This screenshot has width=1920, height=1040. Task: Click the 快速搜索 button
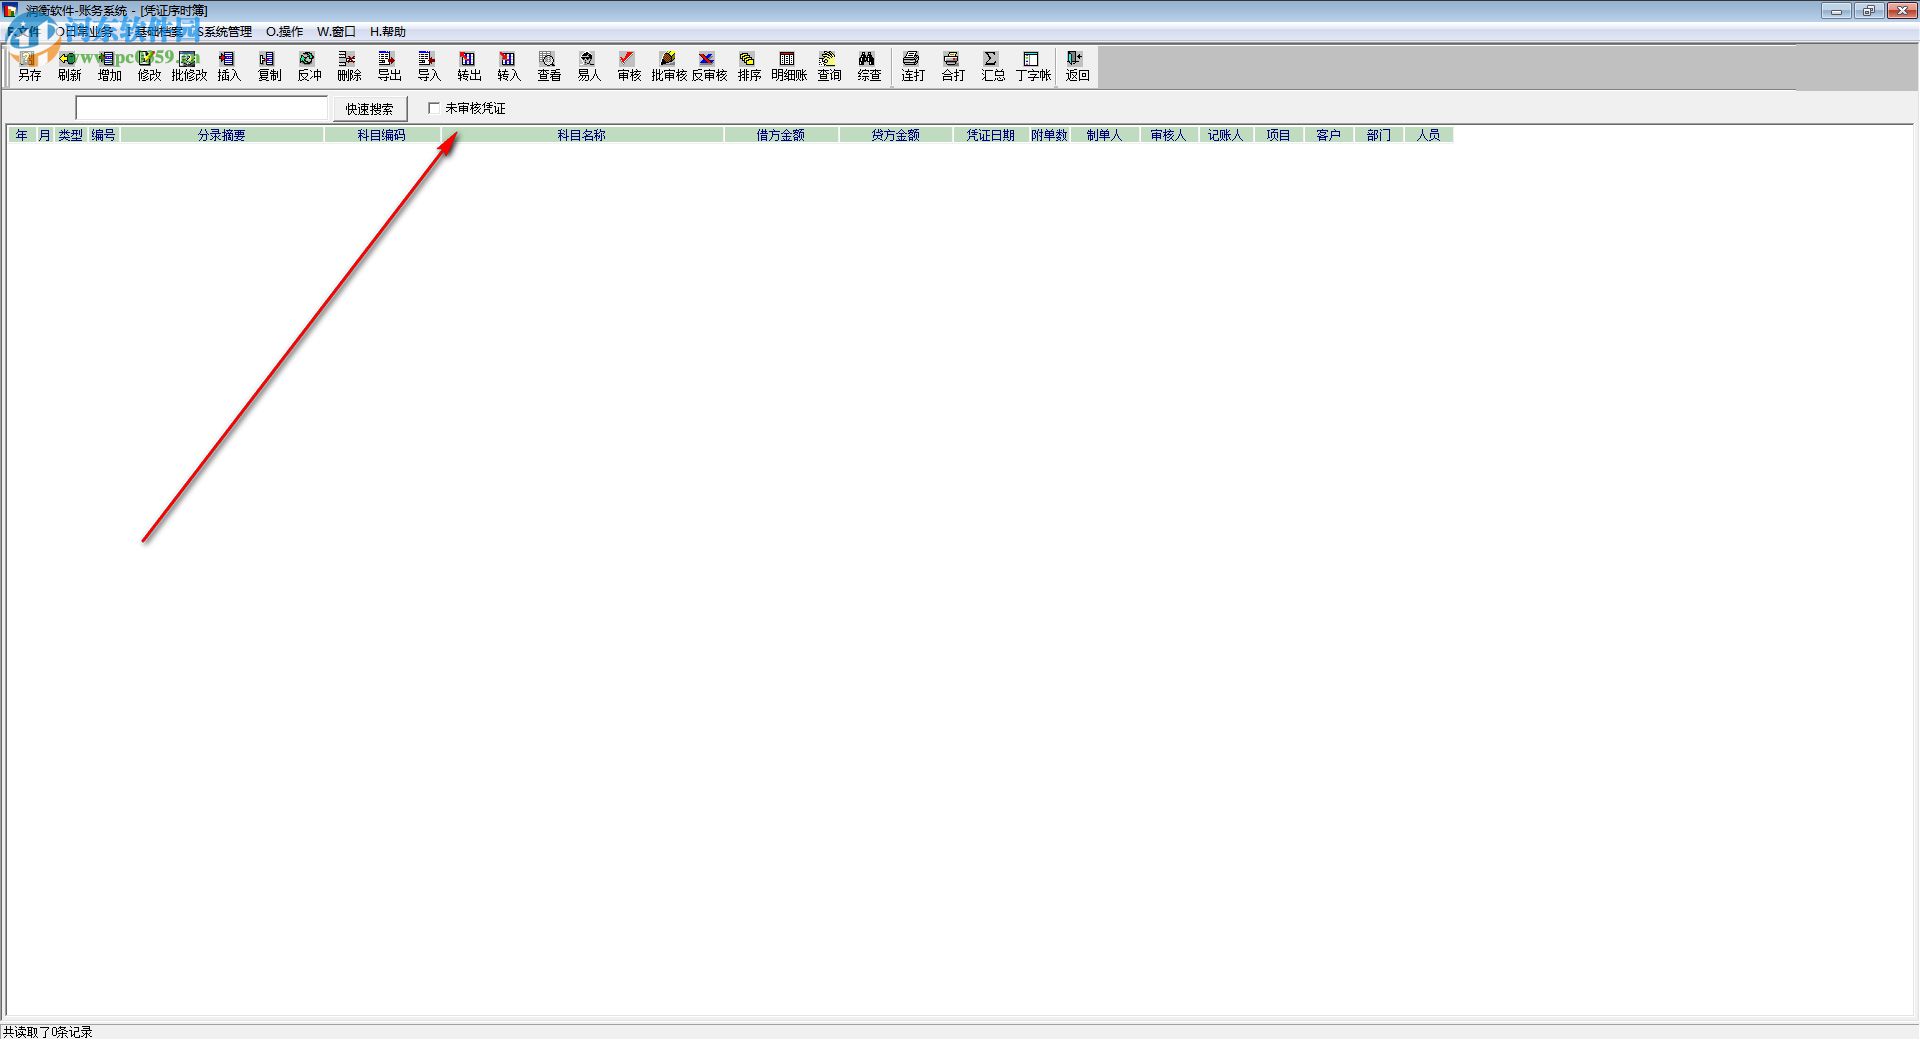(370, 109)
